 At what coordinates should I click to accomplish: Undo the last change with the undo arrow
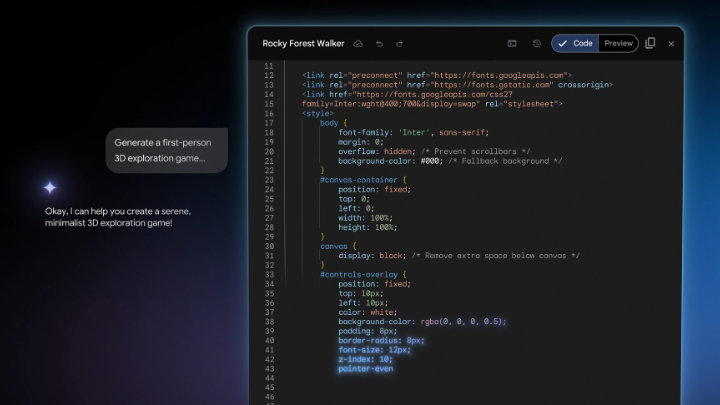(379, 44)
